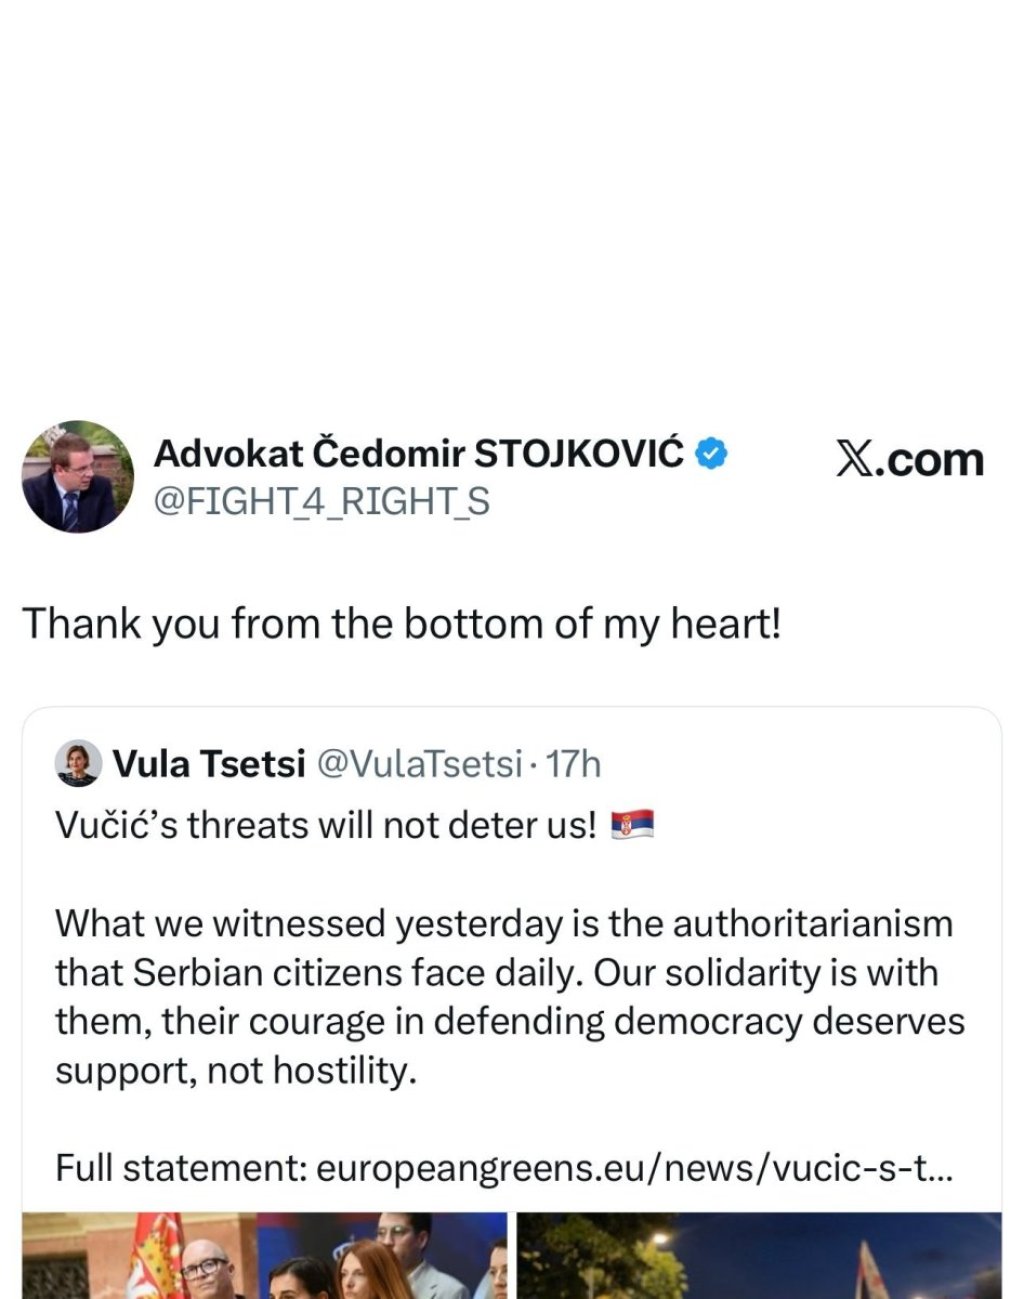The height and width of the screenshot is (1299, 1024).
Task: Click Vula Tsetsi's small profile avatar
Action: point(78,764)
